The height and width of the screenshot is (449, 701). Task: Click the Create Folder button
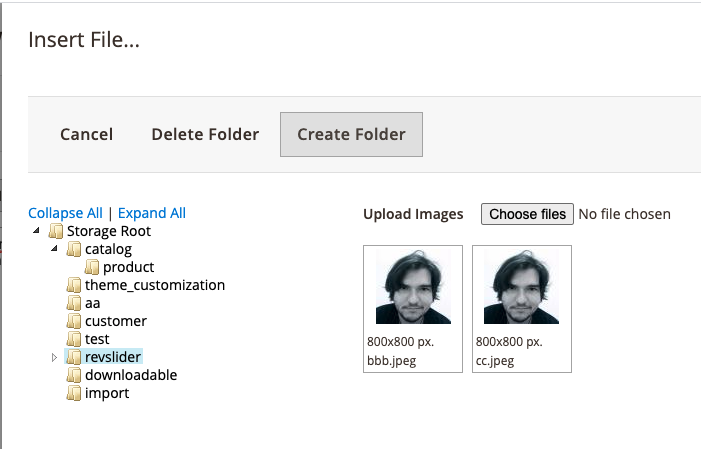351,134
